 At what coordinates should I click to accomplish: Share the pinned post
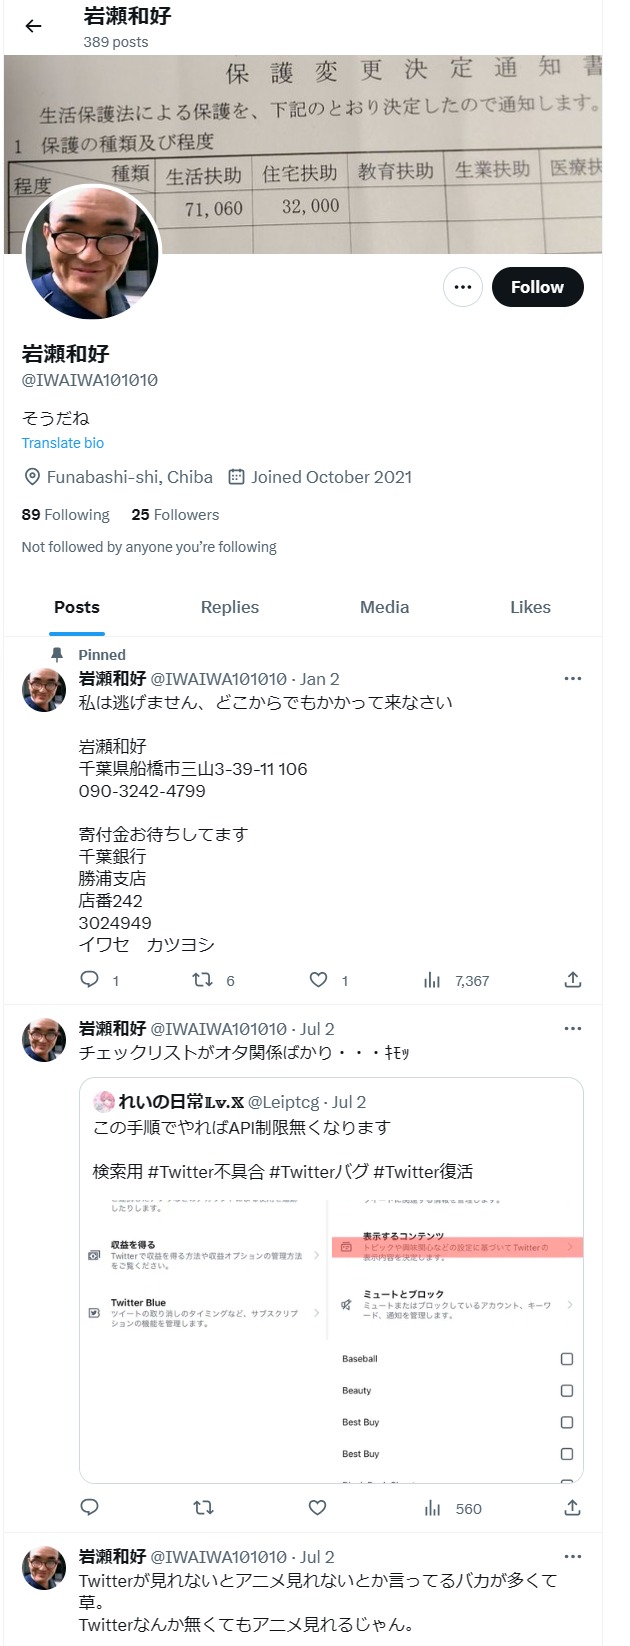point(573,980)
